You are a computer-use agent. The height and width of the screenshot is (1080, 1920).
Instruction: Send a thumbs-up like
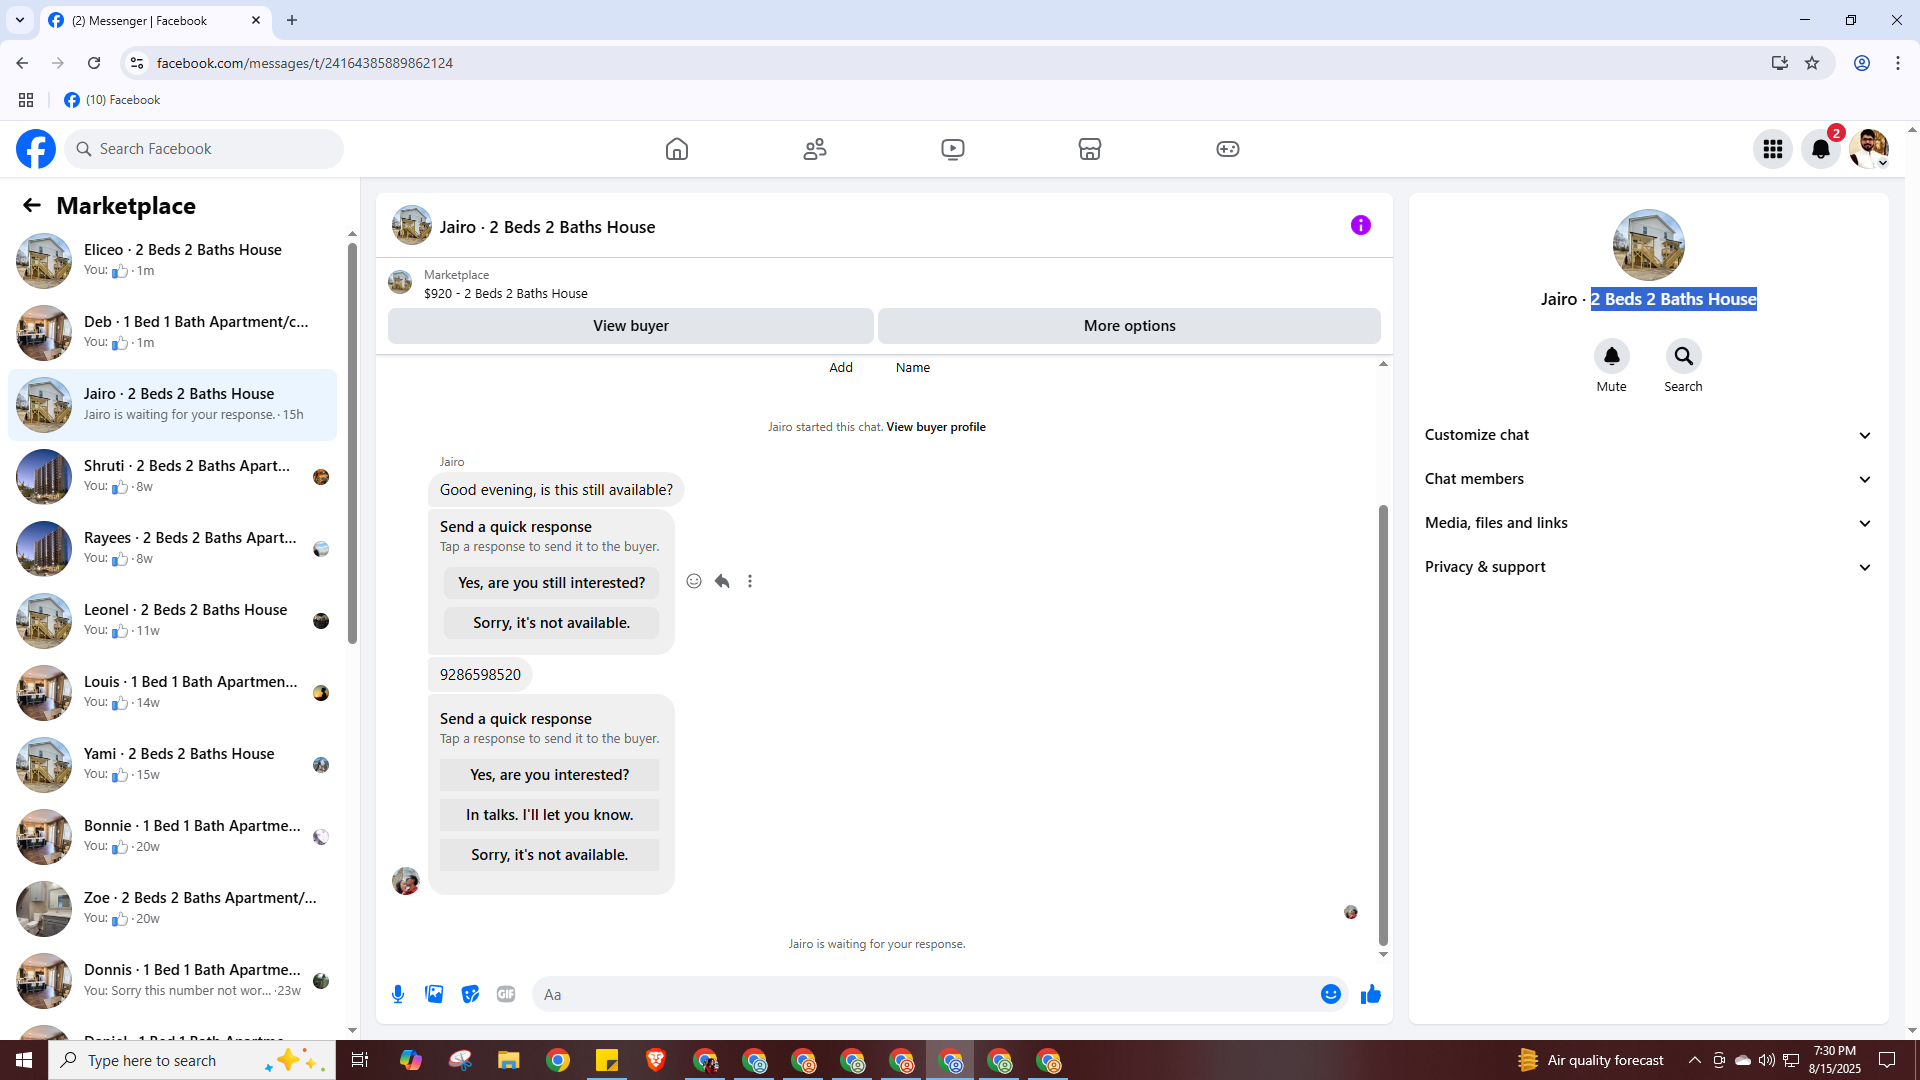point(1371,994)
